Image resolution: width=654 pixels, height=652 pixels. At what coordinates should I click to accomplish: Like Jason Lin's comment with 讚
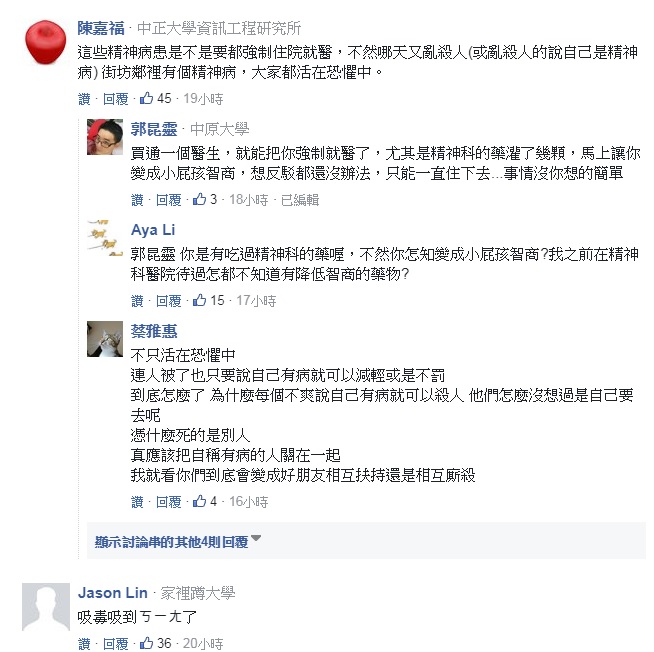(x=84, y=644)
